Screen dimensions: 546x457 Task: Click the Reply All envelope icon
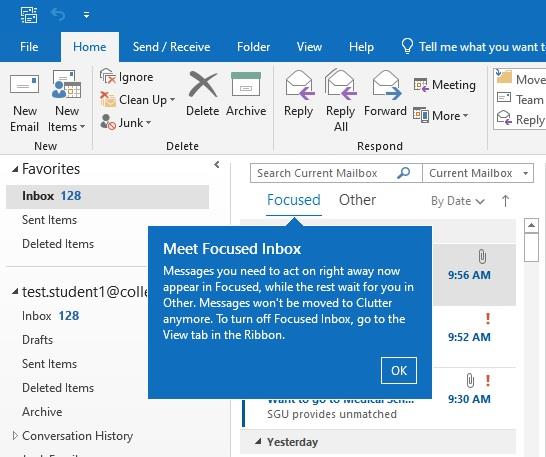click(x=341, y=84)
